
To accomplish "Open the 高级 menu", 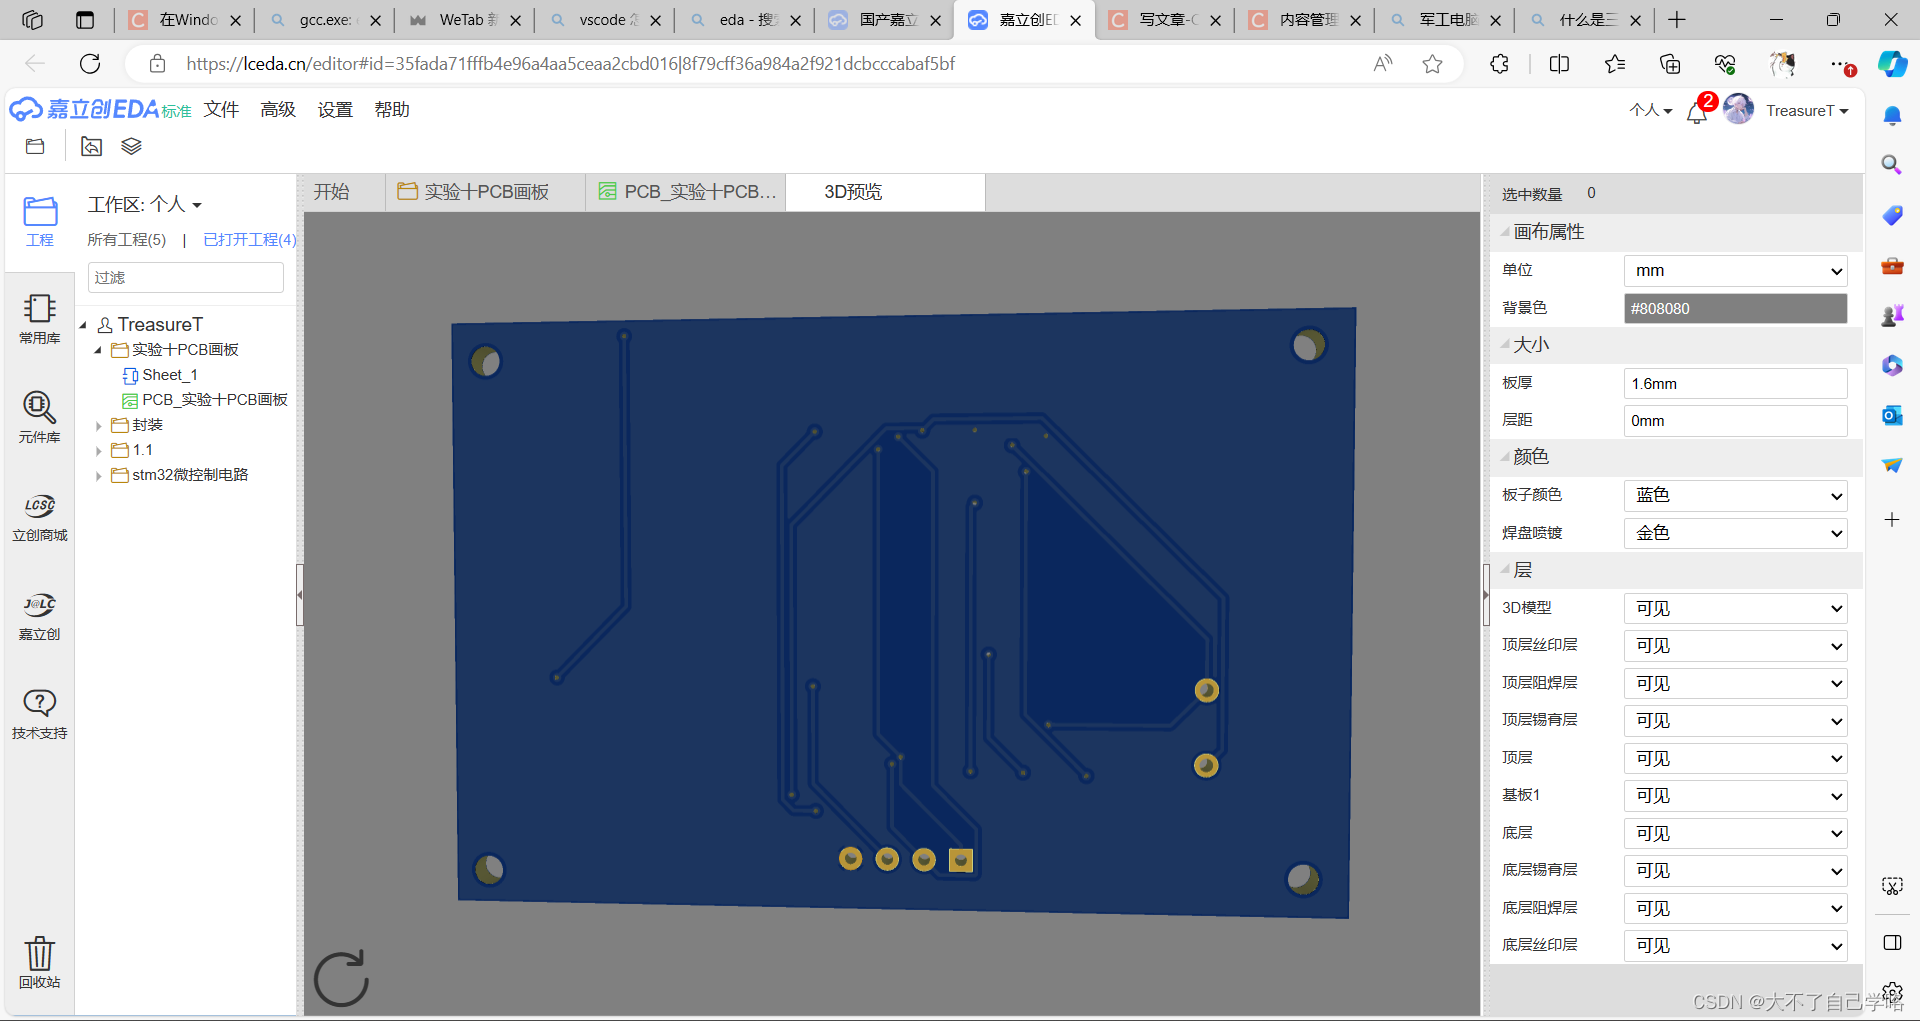I will tap(278, 110).
